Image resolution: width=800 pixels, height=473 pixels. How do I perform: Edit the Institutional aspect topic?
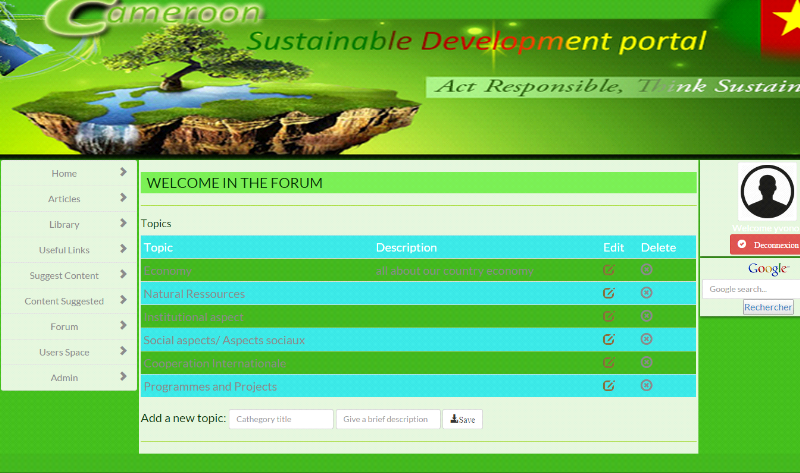pos(609,316)
